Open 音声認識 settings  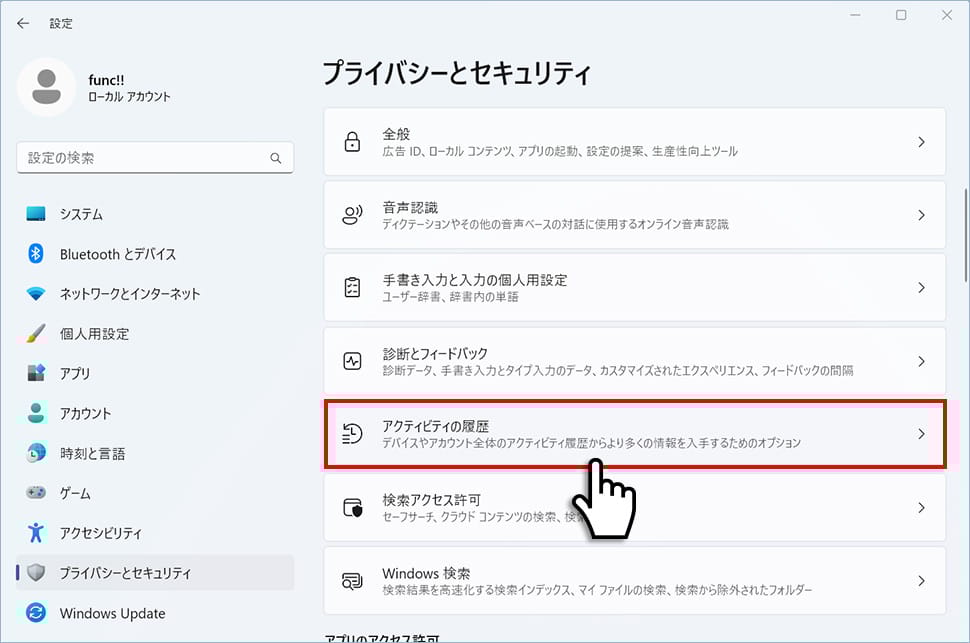click(635, 215)
